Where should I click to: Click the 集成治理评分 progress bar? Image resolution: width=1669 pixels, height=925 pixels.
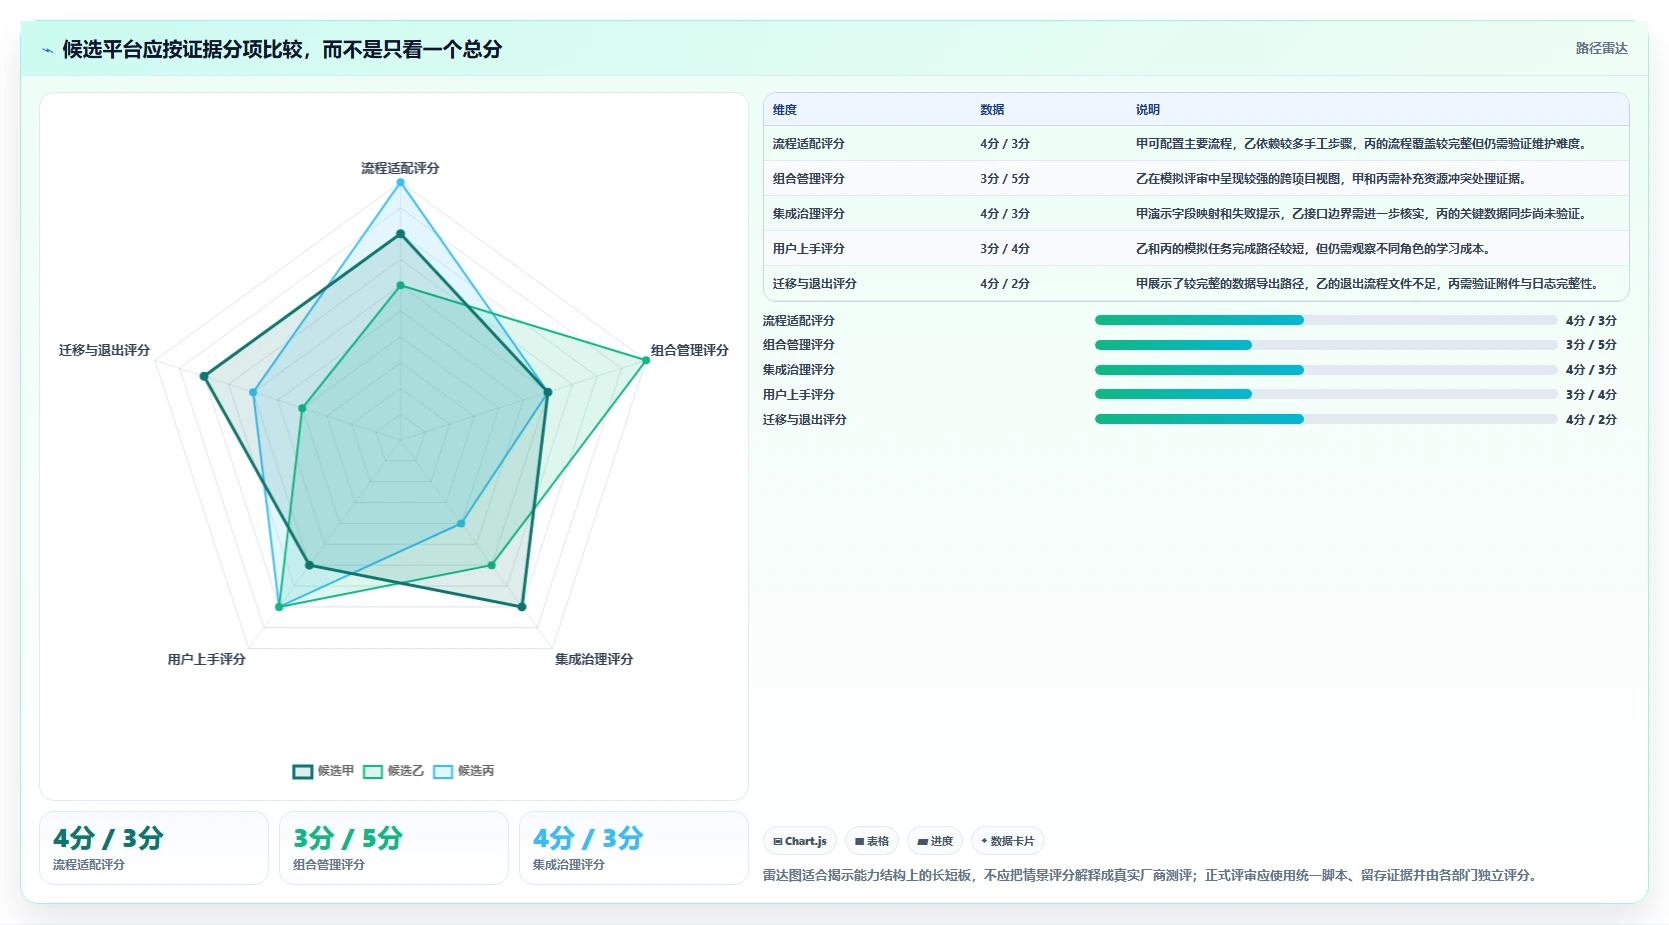[1326, 370]
